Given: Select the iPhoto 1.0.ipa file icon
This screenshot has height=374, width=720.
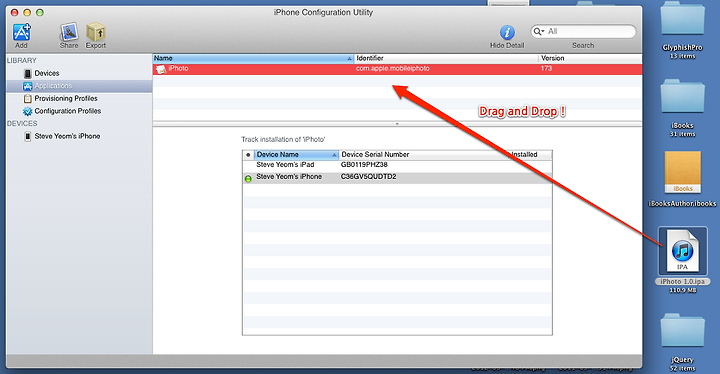Looking at the screenshot, I should 683,251.
